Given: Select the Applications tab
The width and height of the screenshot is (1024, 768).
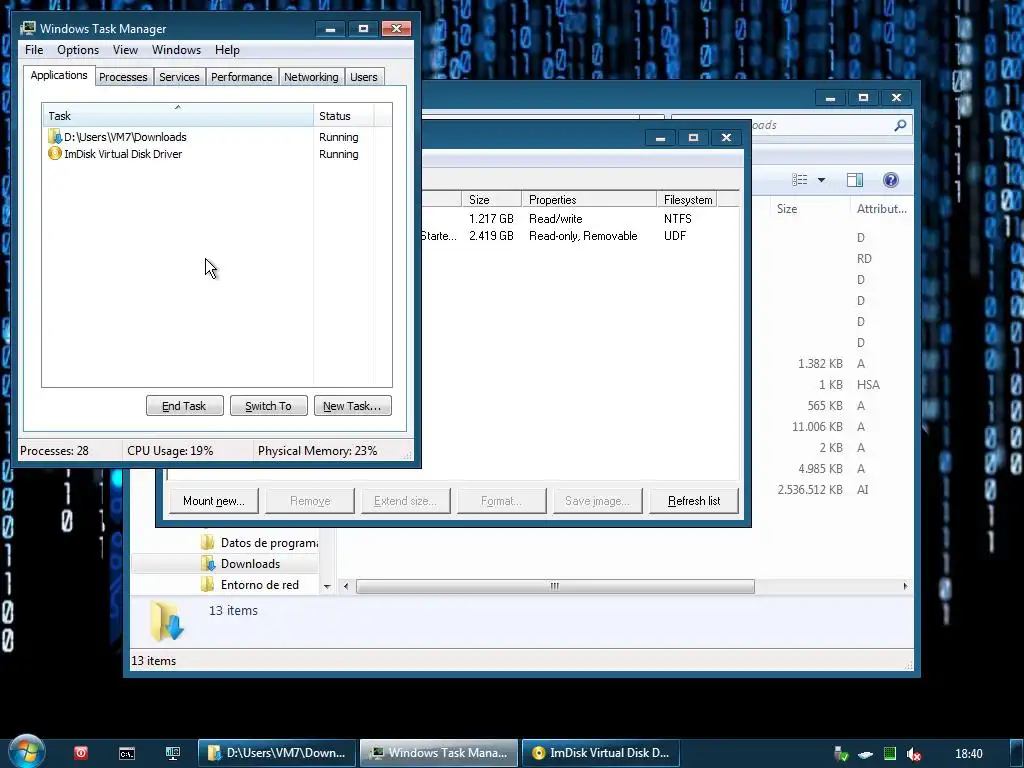Looking at the screenshot, I should point(59,75).
